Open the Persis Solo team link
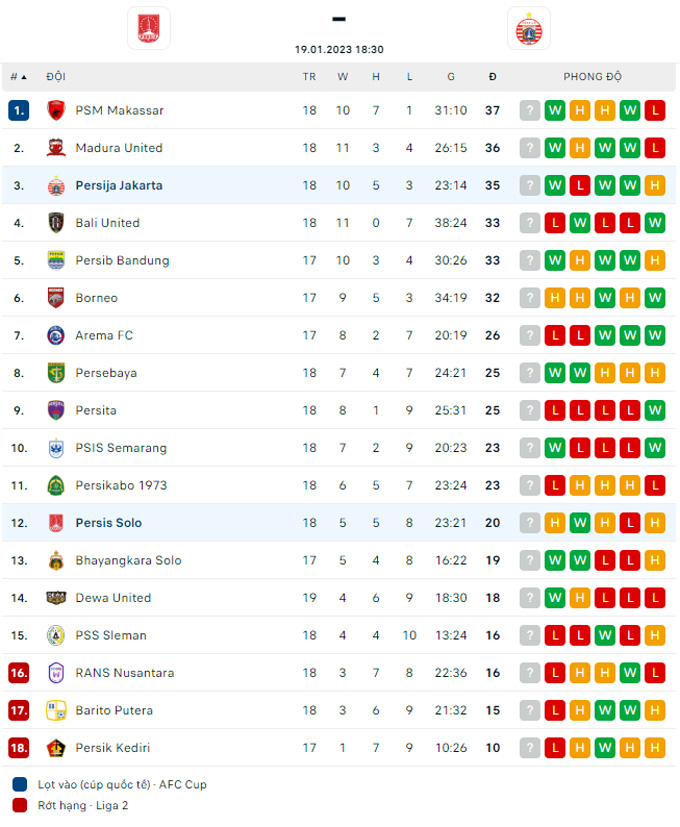Screen dimensions: 680x827 (108, 523)
